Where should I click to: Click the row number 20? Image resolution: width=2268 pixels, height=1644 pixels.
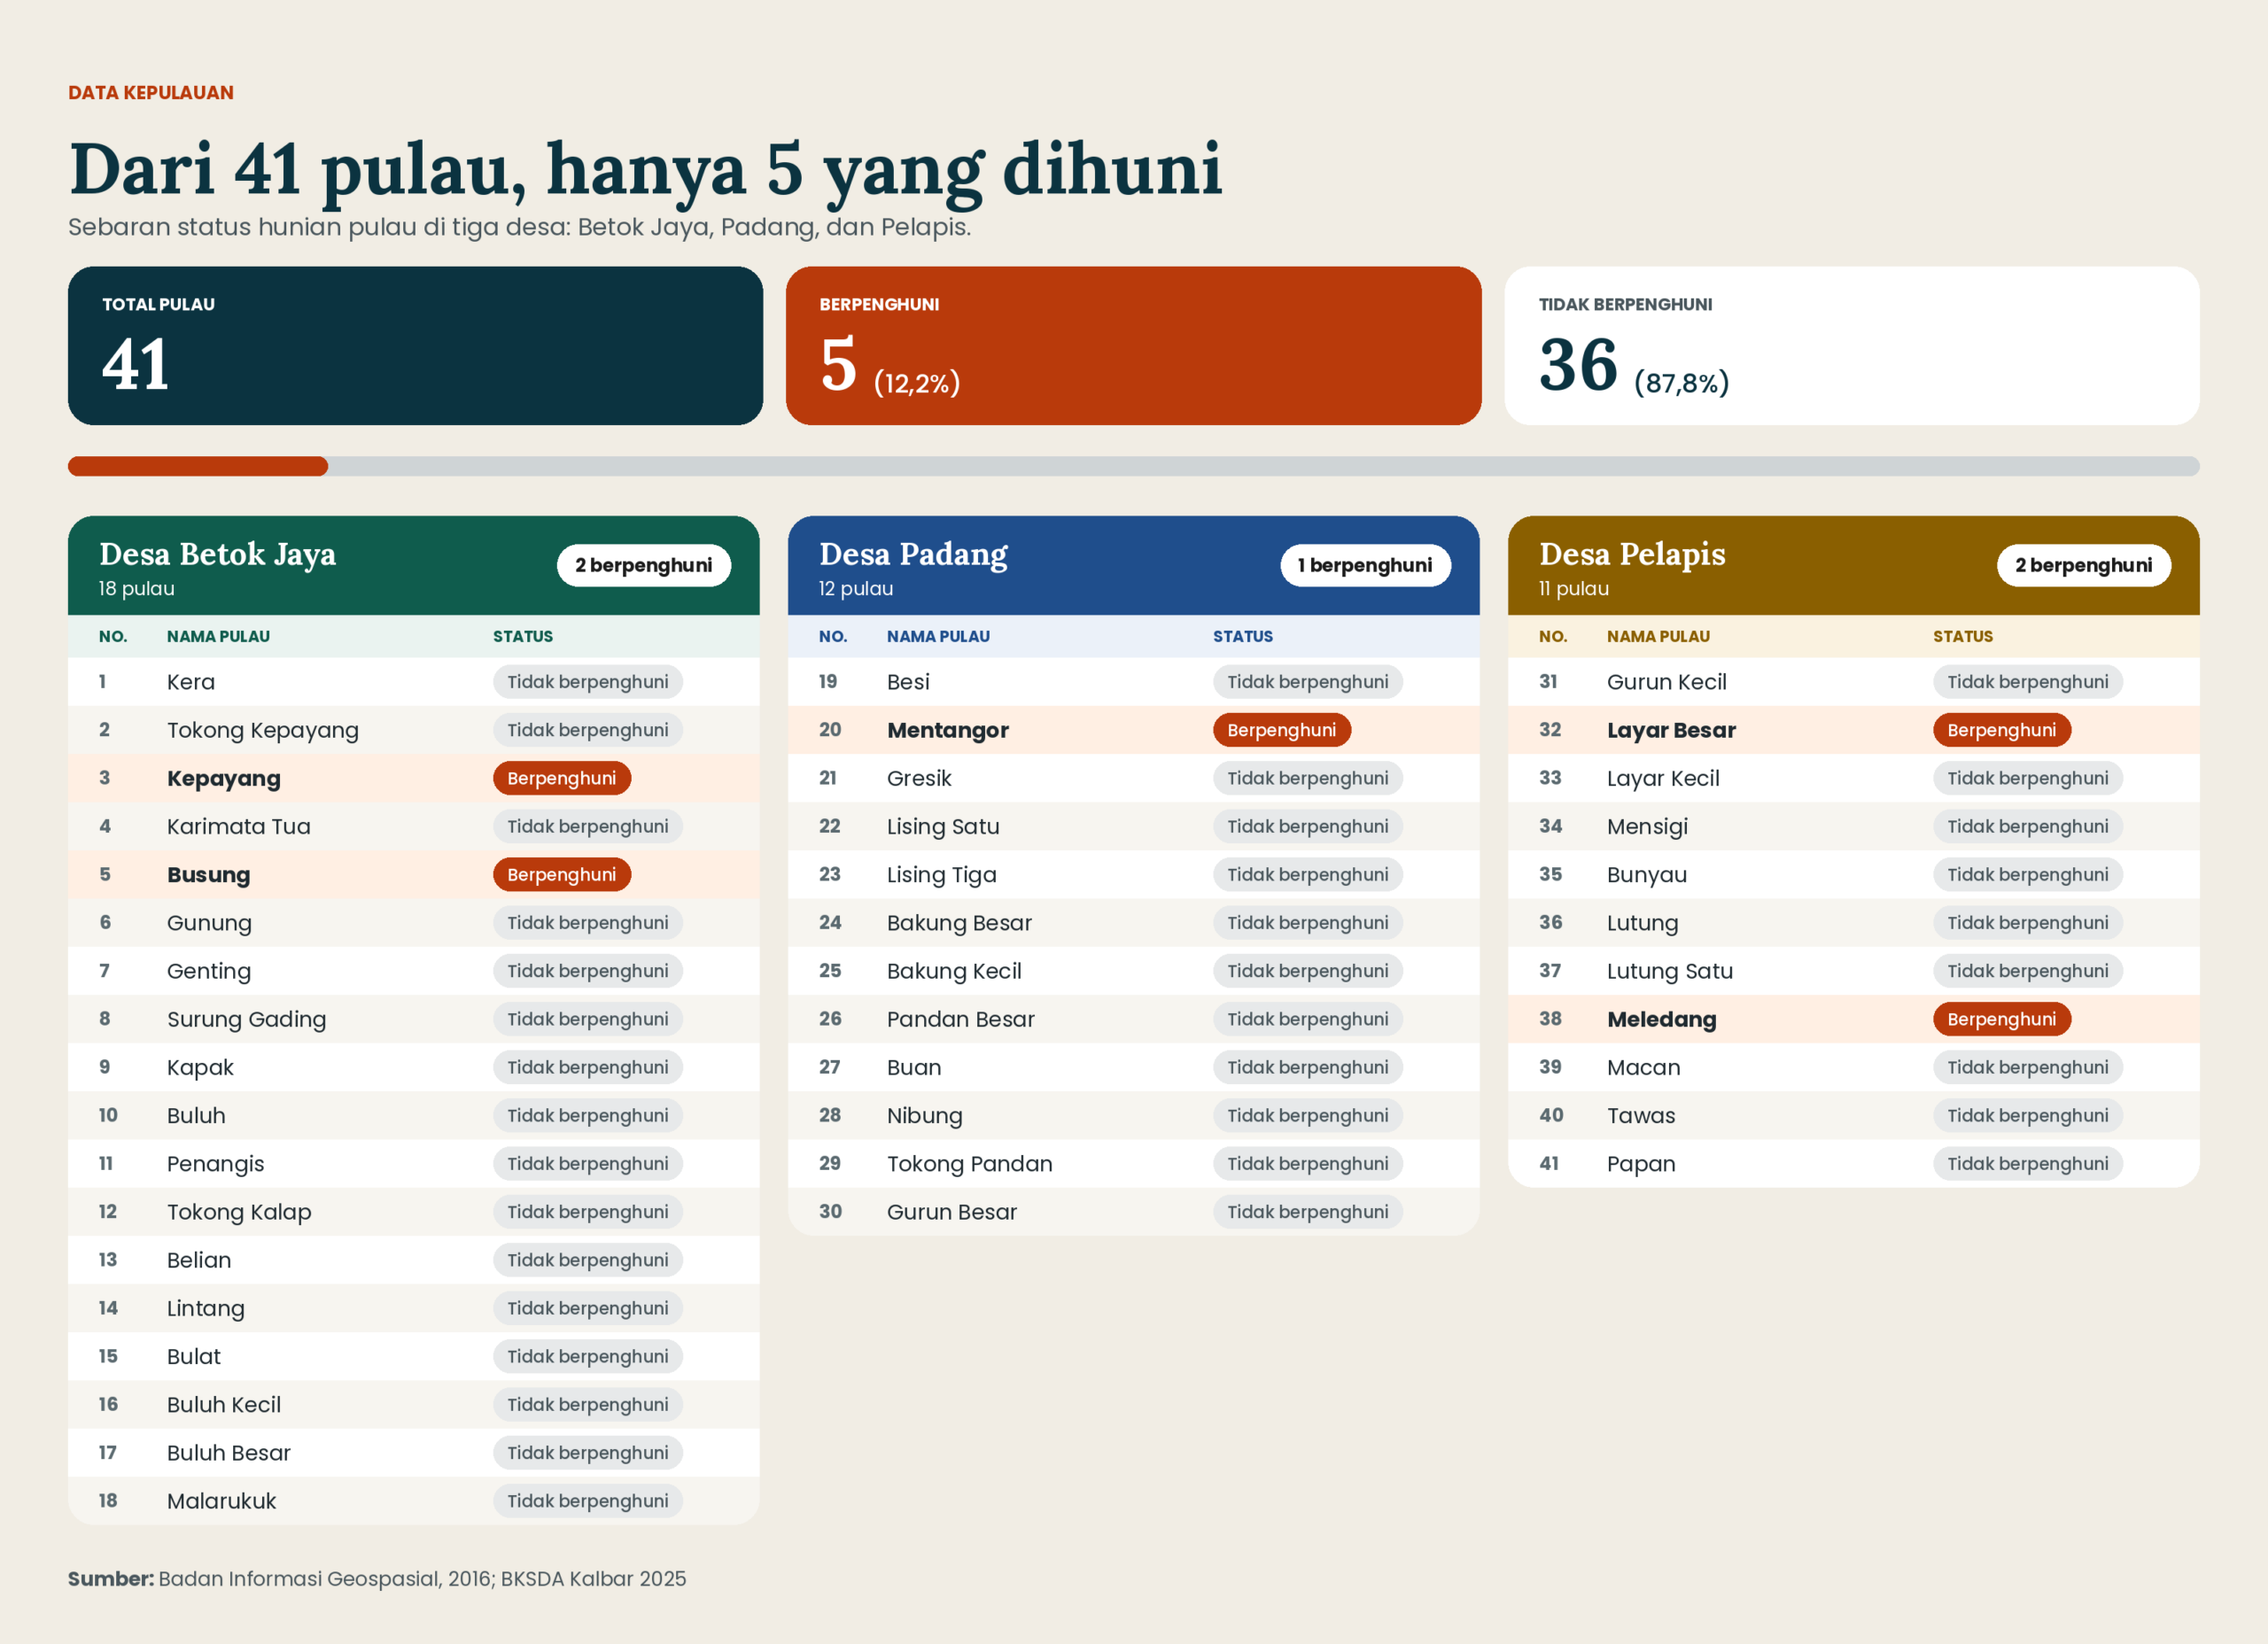[x=830, y=730]
